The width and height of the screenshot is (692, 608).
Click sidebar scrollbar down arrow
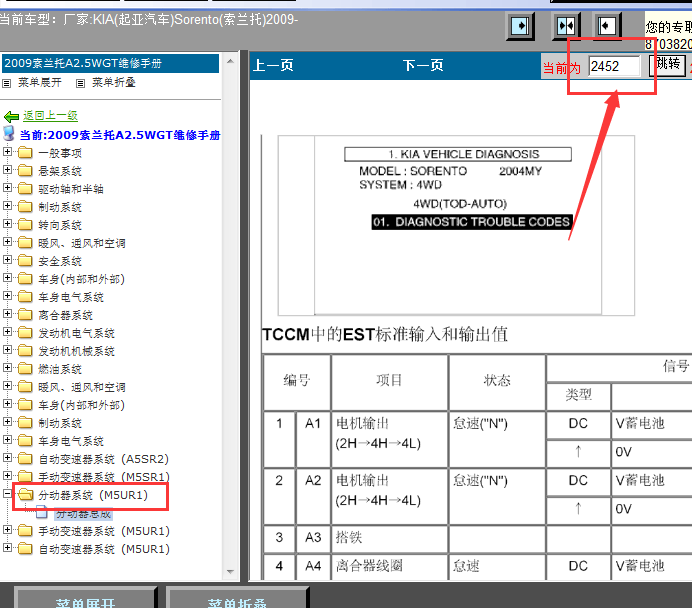pyautogui.click(x=230, y=572)
